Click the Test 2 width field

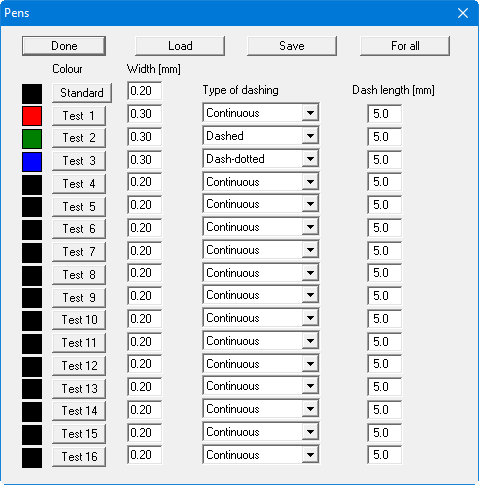[145, 137]
